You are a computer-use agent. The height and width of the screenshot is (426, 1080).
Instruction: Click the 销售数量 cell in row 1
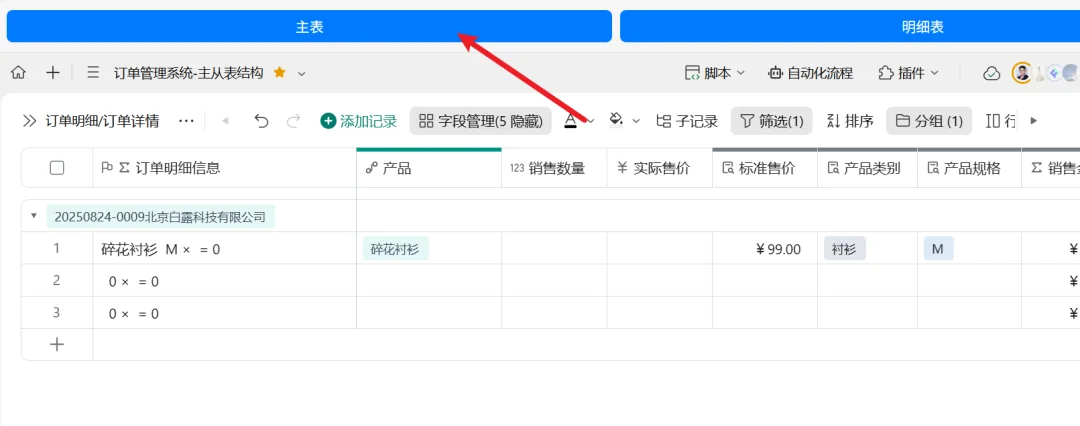[554, 249]
